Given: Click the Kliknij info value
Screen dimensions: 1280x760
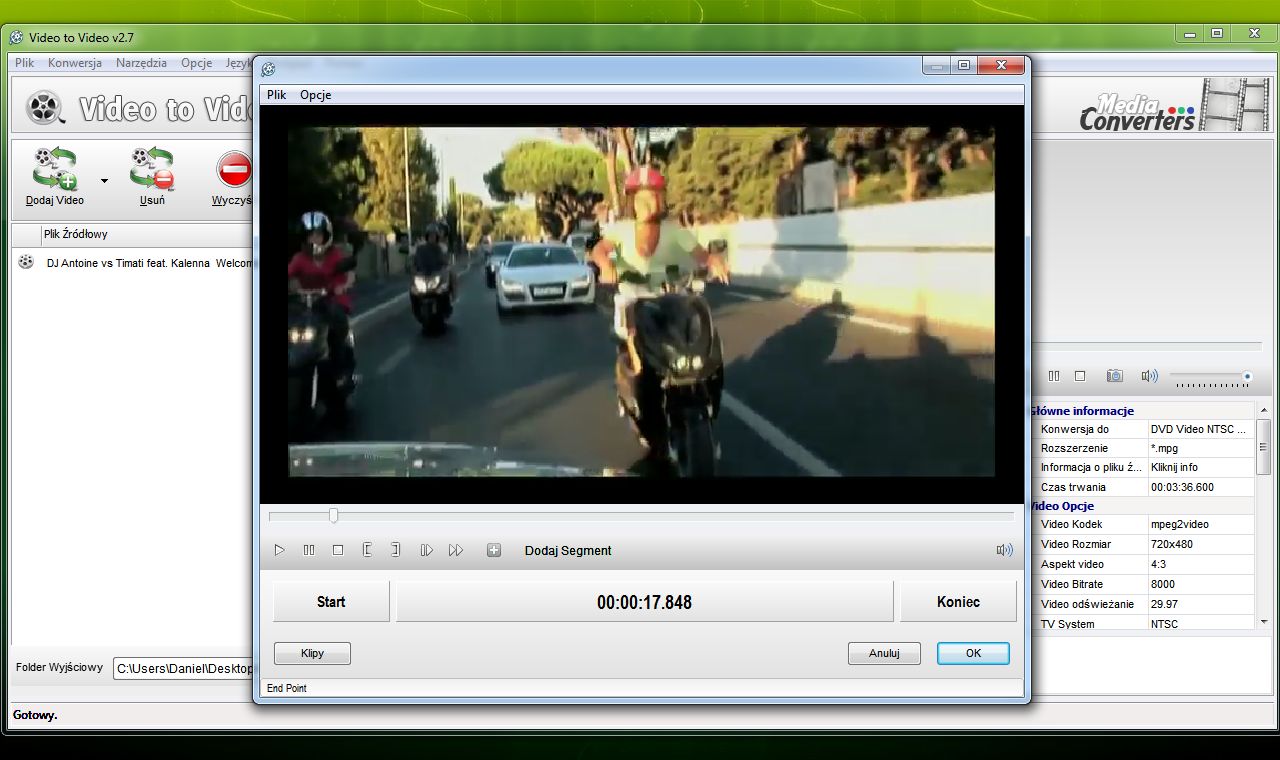Looking at the screenshot, I should [x=1200, y=467].
